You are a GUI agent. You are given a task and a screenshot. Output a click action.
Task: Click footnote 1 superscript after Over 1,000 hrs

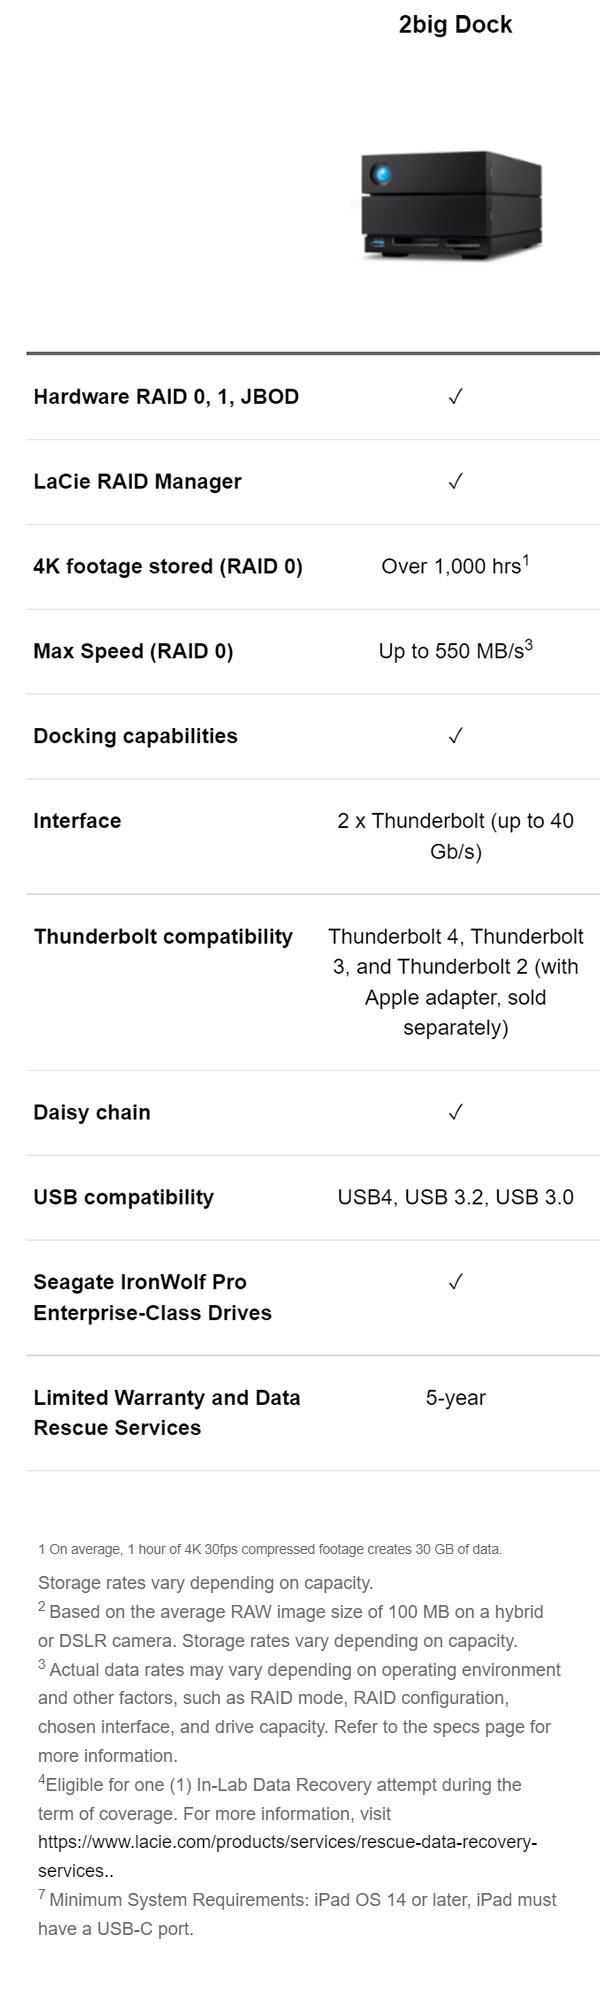pos(526,561)
